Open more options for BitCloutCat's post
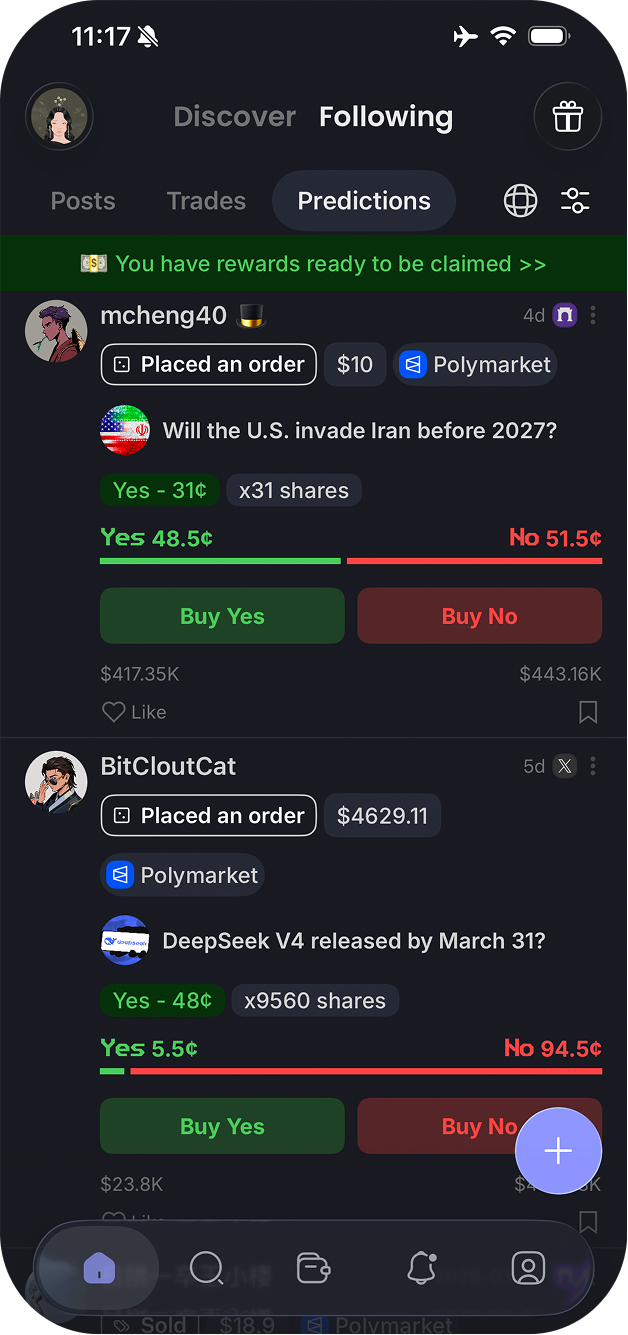Screen dimensions: 628x1335 (x=593, y=767)
